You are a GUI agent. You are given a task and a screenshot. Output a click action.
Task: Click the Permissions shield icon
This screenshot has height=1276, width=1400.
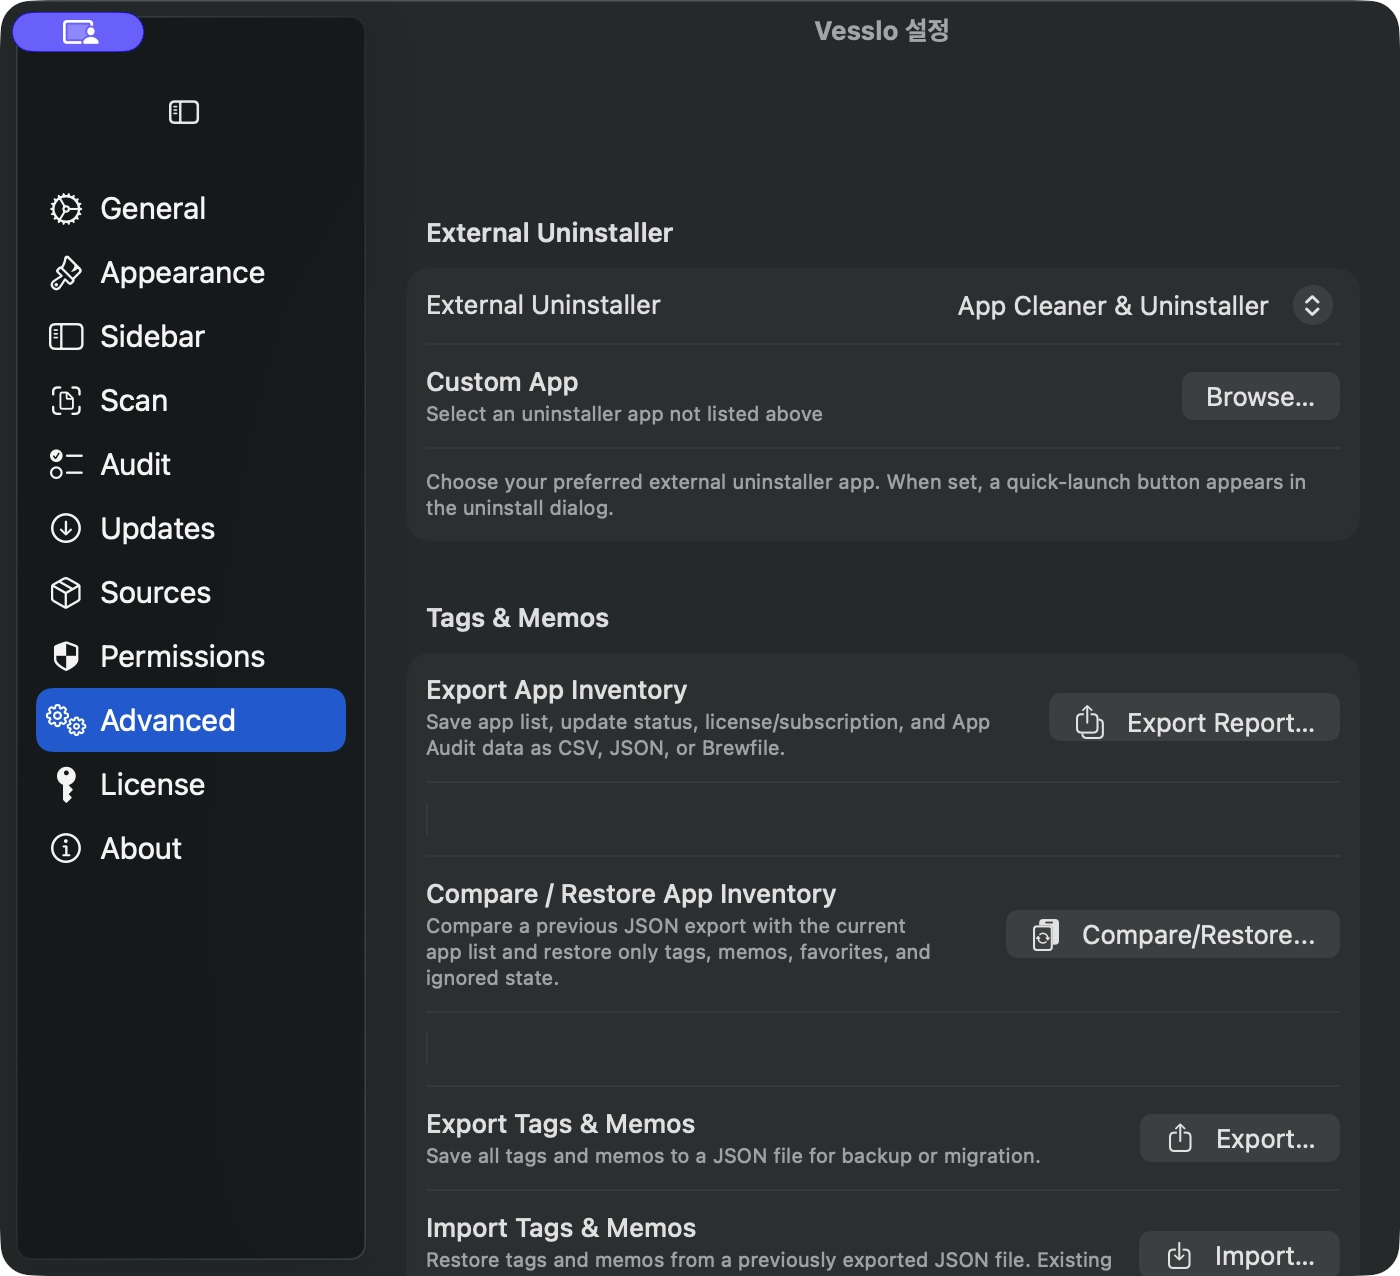coord(66,657)
